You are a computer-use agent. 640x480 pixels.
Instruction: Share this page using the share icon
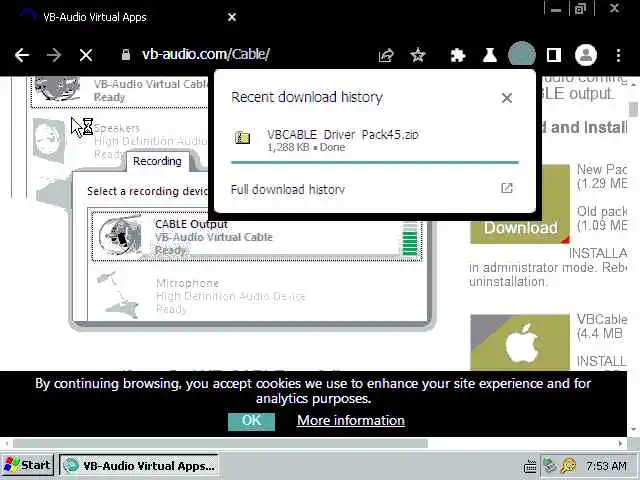386,55
